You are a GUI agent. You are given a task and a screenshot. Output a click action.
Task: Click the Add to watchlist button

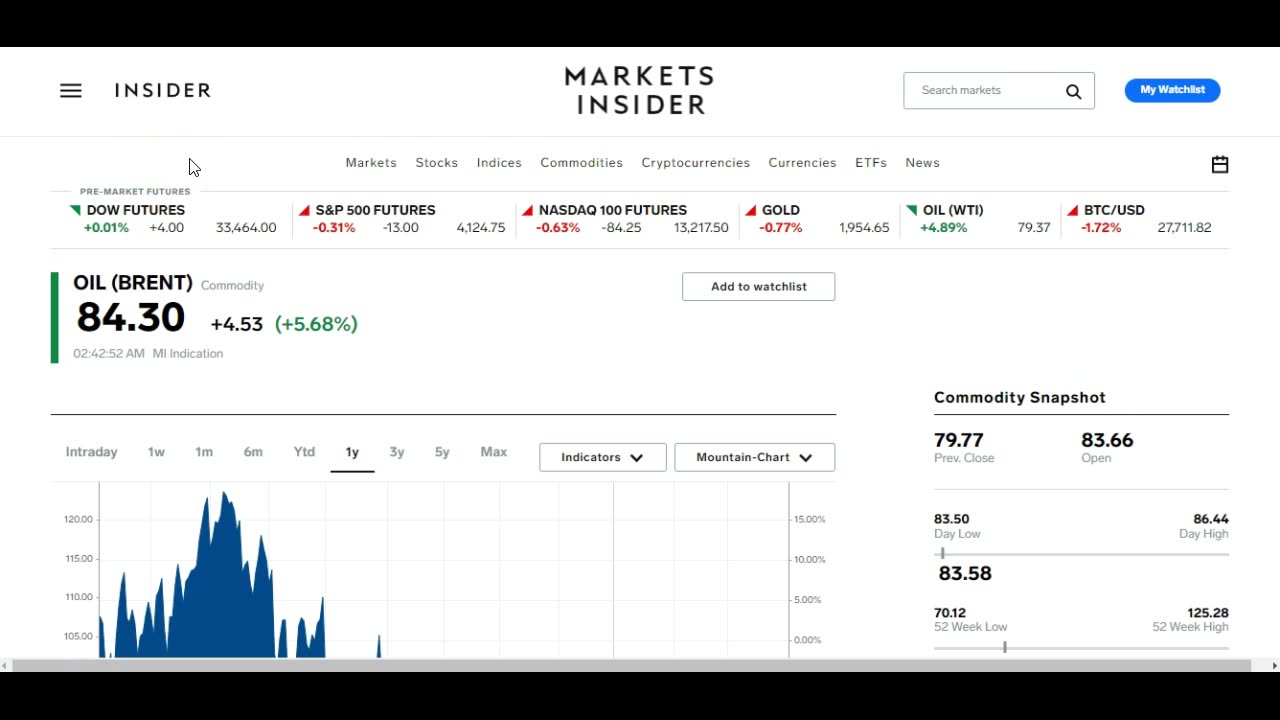(x=758, y=286)
